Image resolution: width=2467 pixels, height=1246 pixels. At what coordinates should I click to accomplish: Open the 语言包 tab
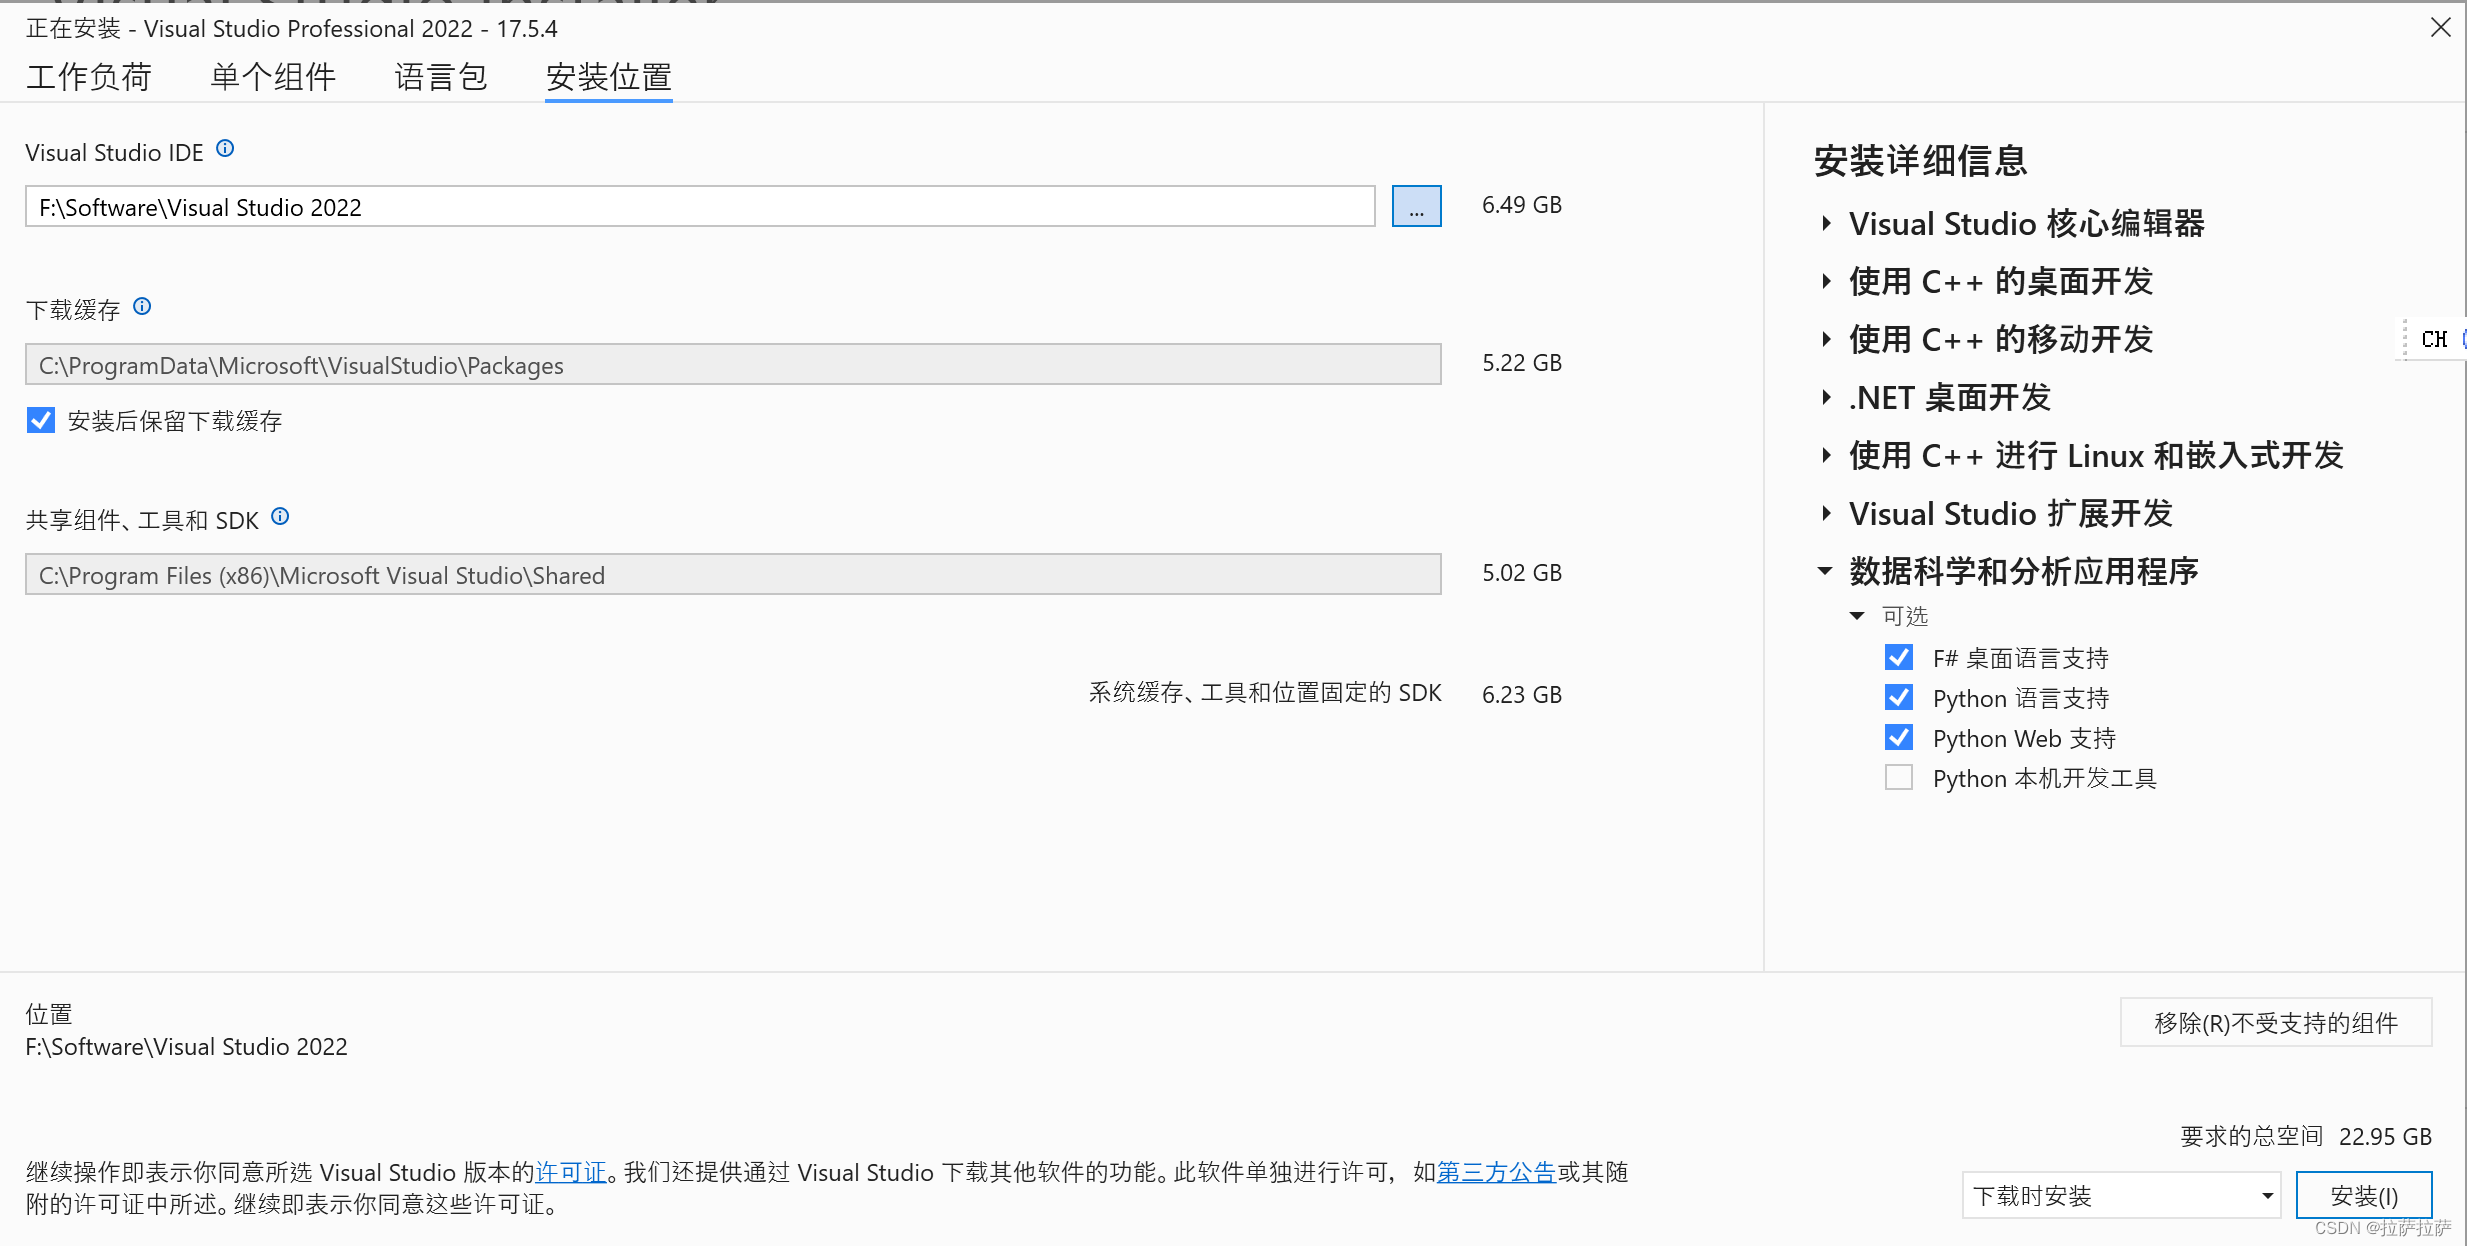[x=440, y=77]
